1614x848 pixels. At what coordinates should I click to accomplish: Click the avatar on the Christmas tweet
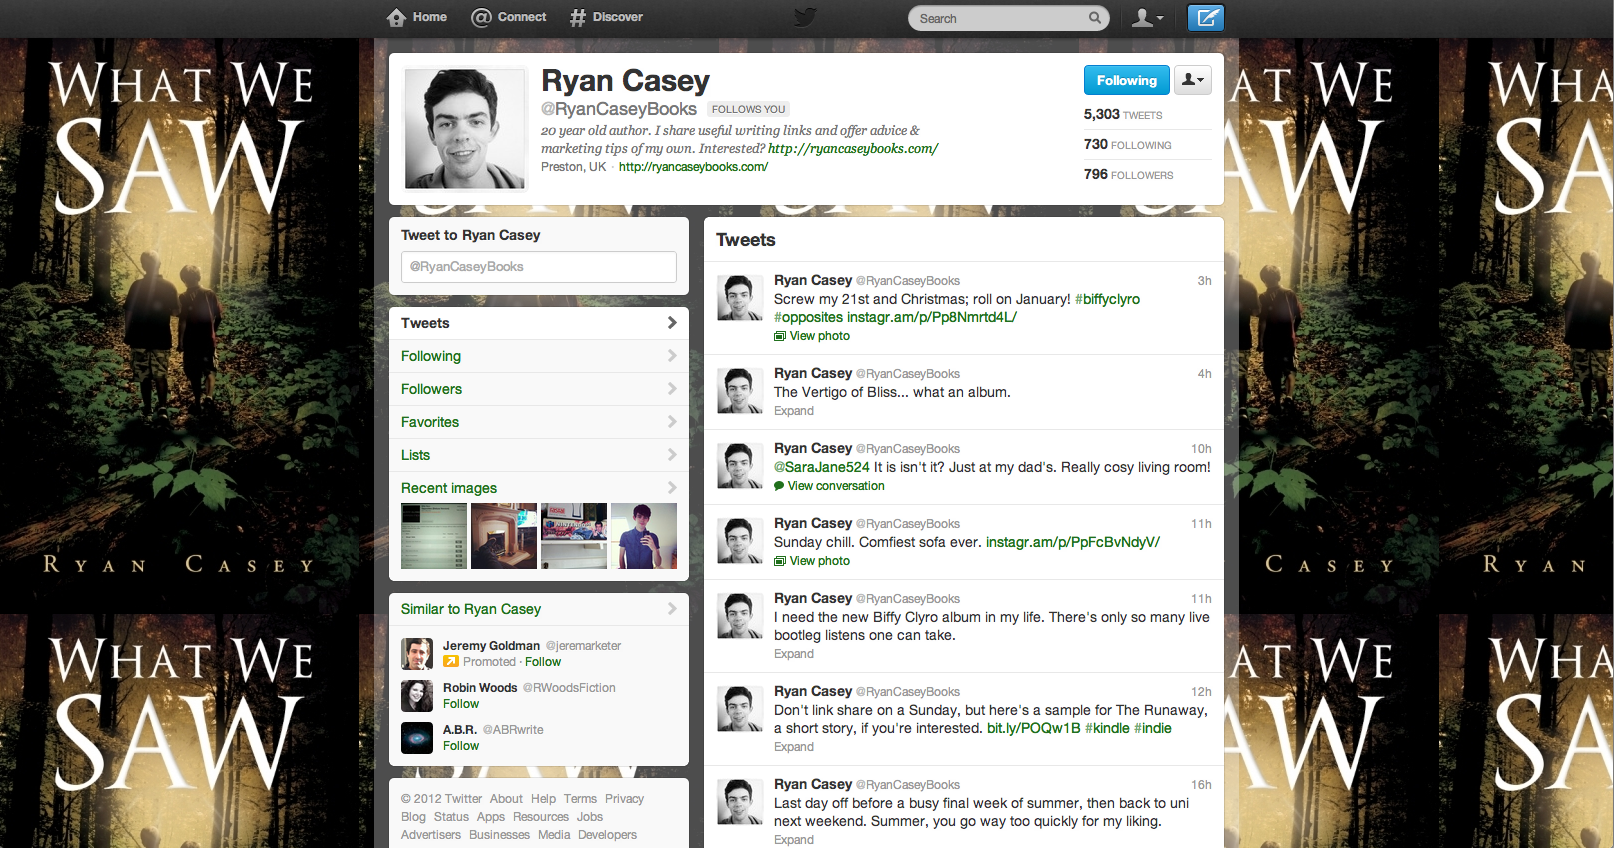point(740,297)
